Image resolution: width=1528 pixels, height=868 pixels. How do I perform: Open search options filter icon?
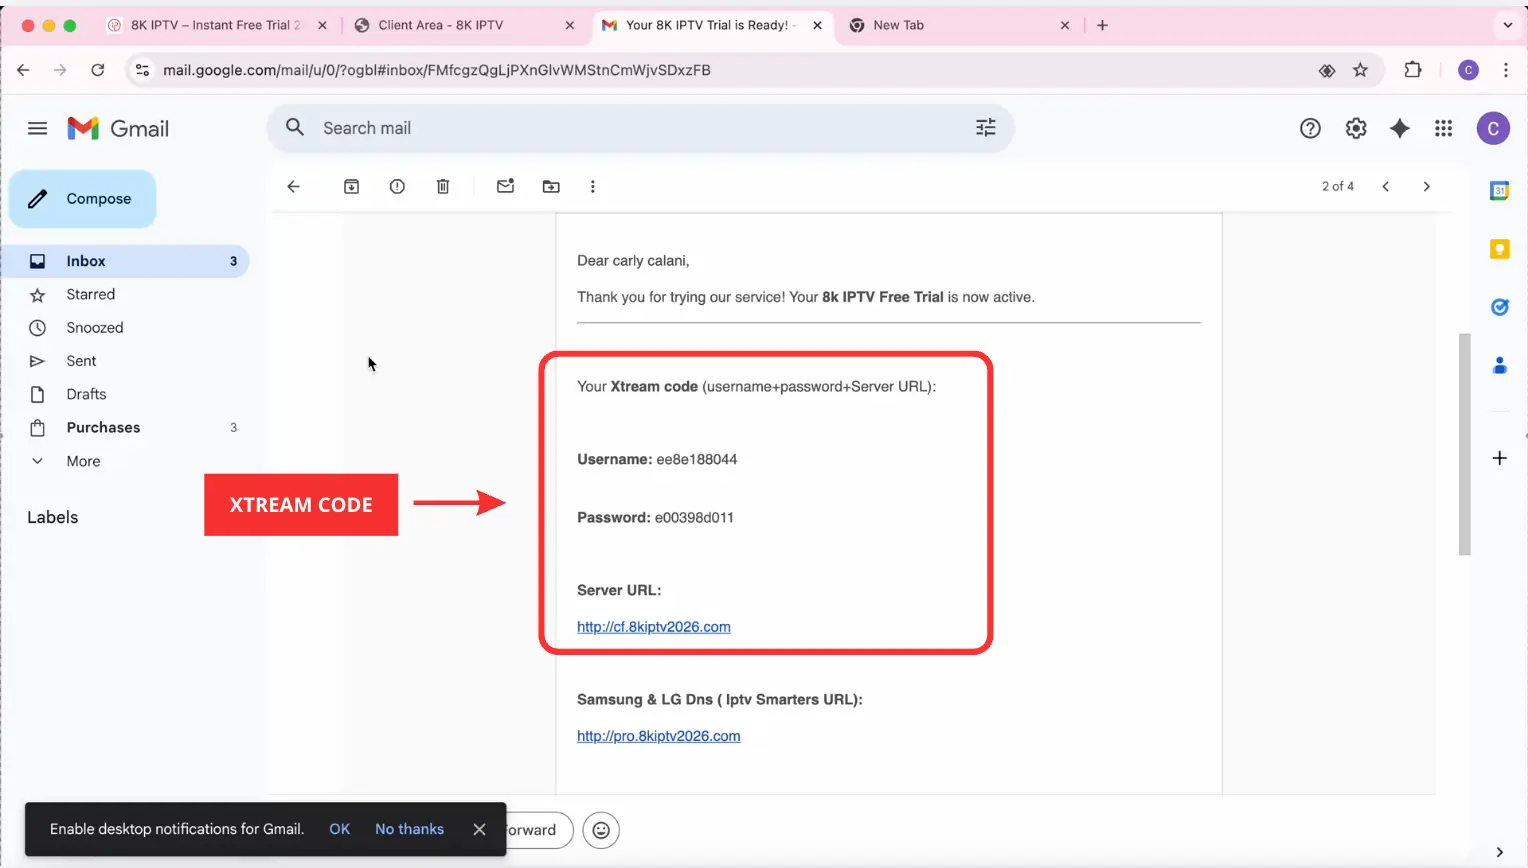[x=985, y=127]
